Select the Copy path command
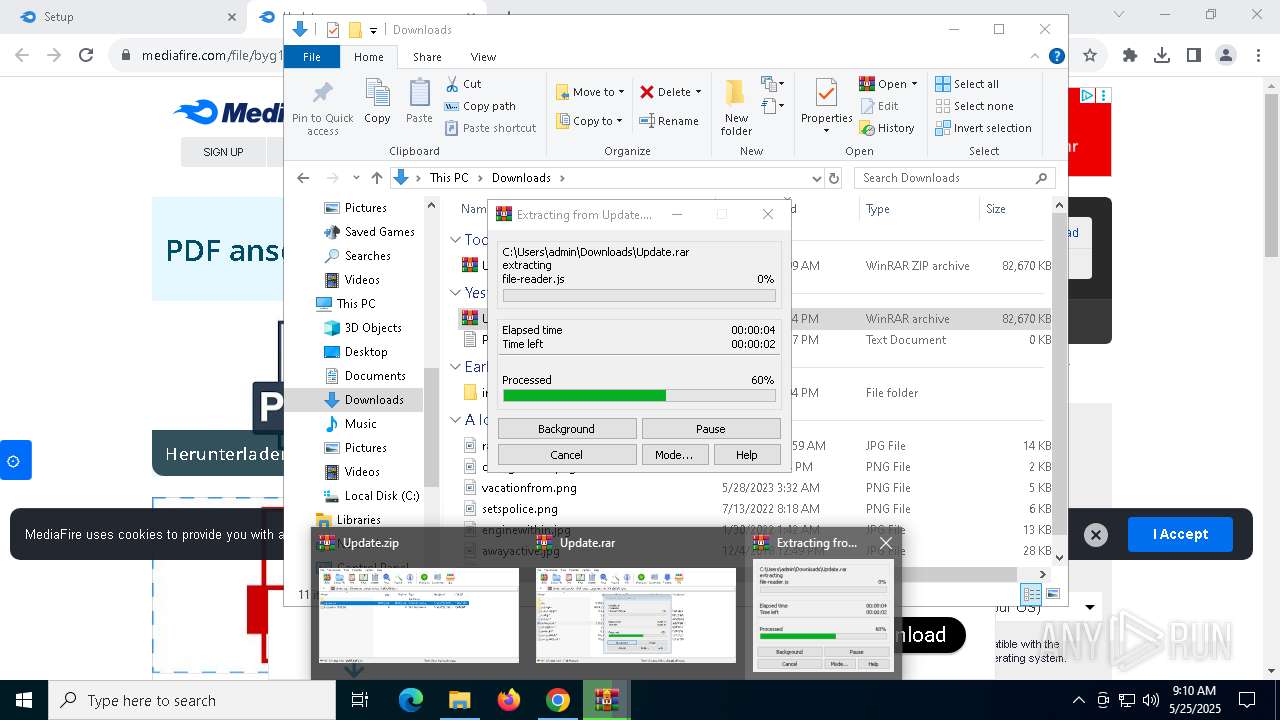 point(481,106)
